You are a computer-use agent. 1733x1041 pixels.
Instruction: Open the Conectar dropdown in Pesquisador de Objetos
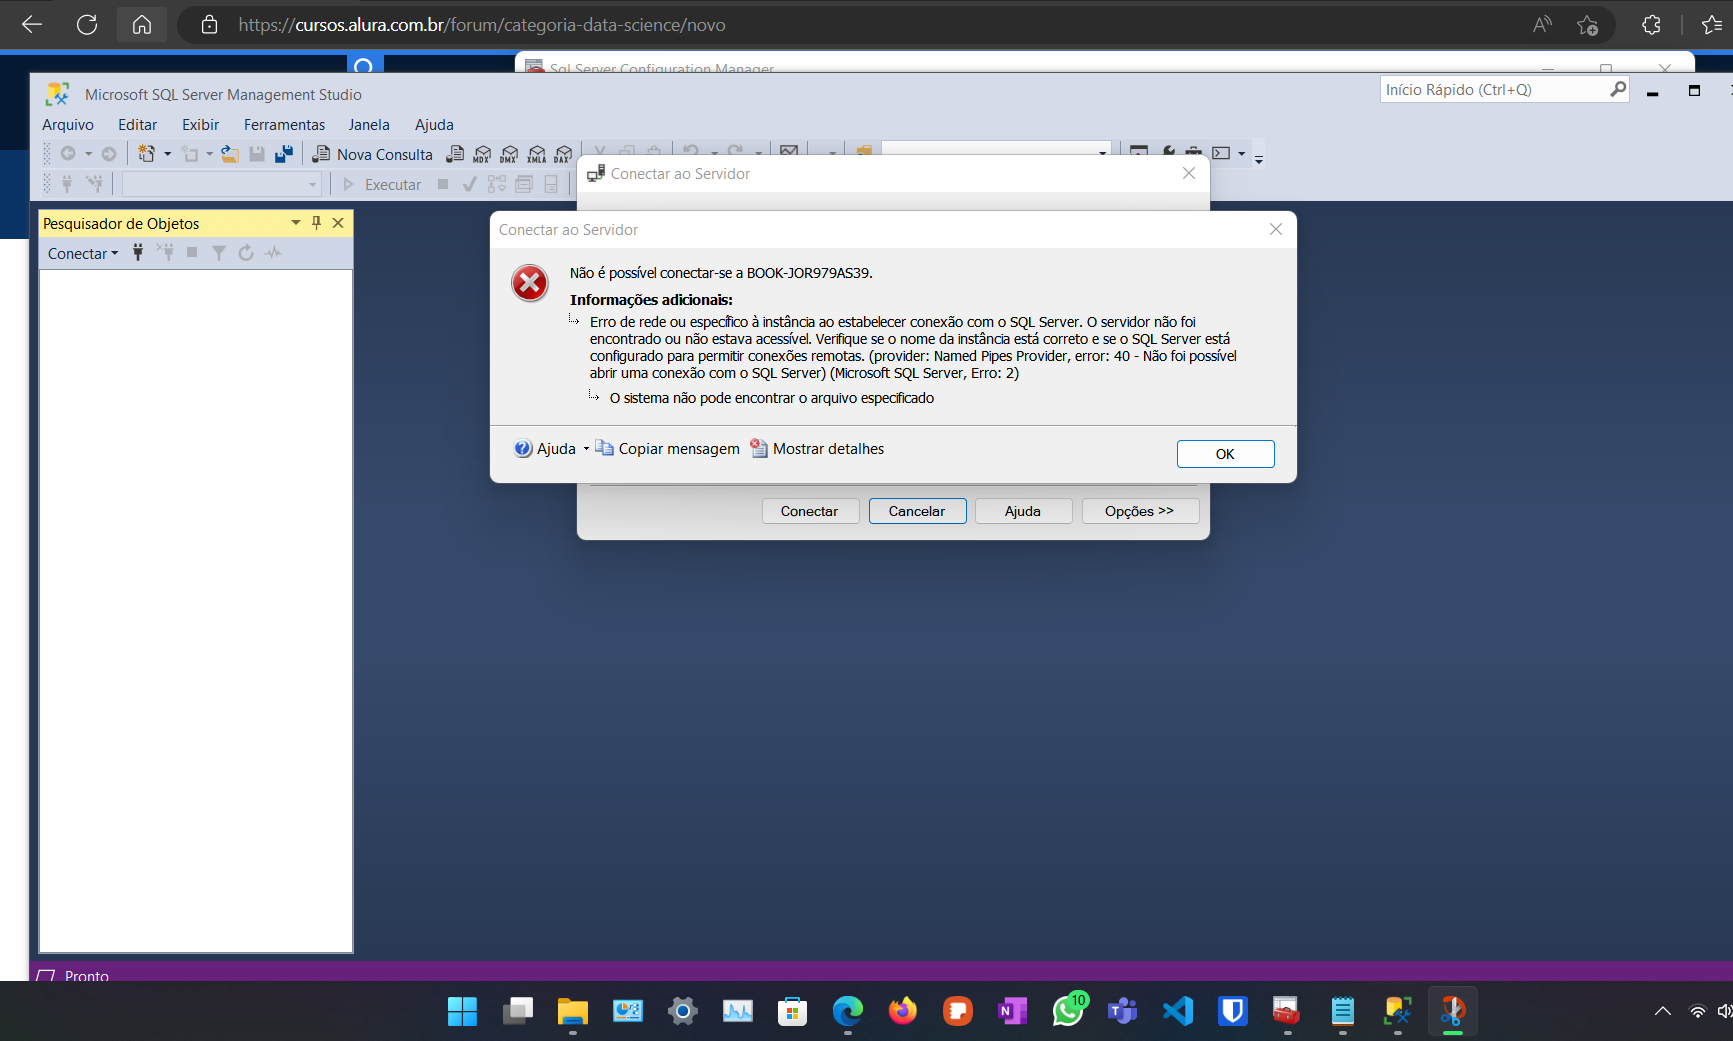coord(83,254)
